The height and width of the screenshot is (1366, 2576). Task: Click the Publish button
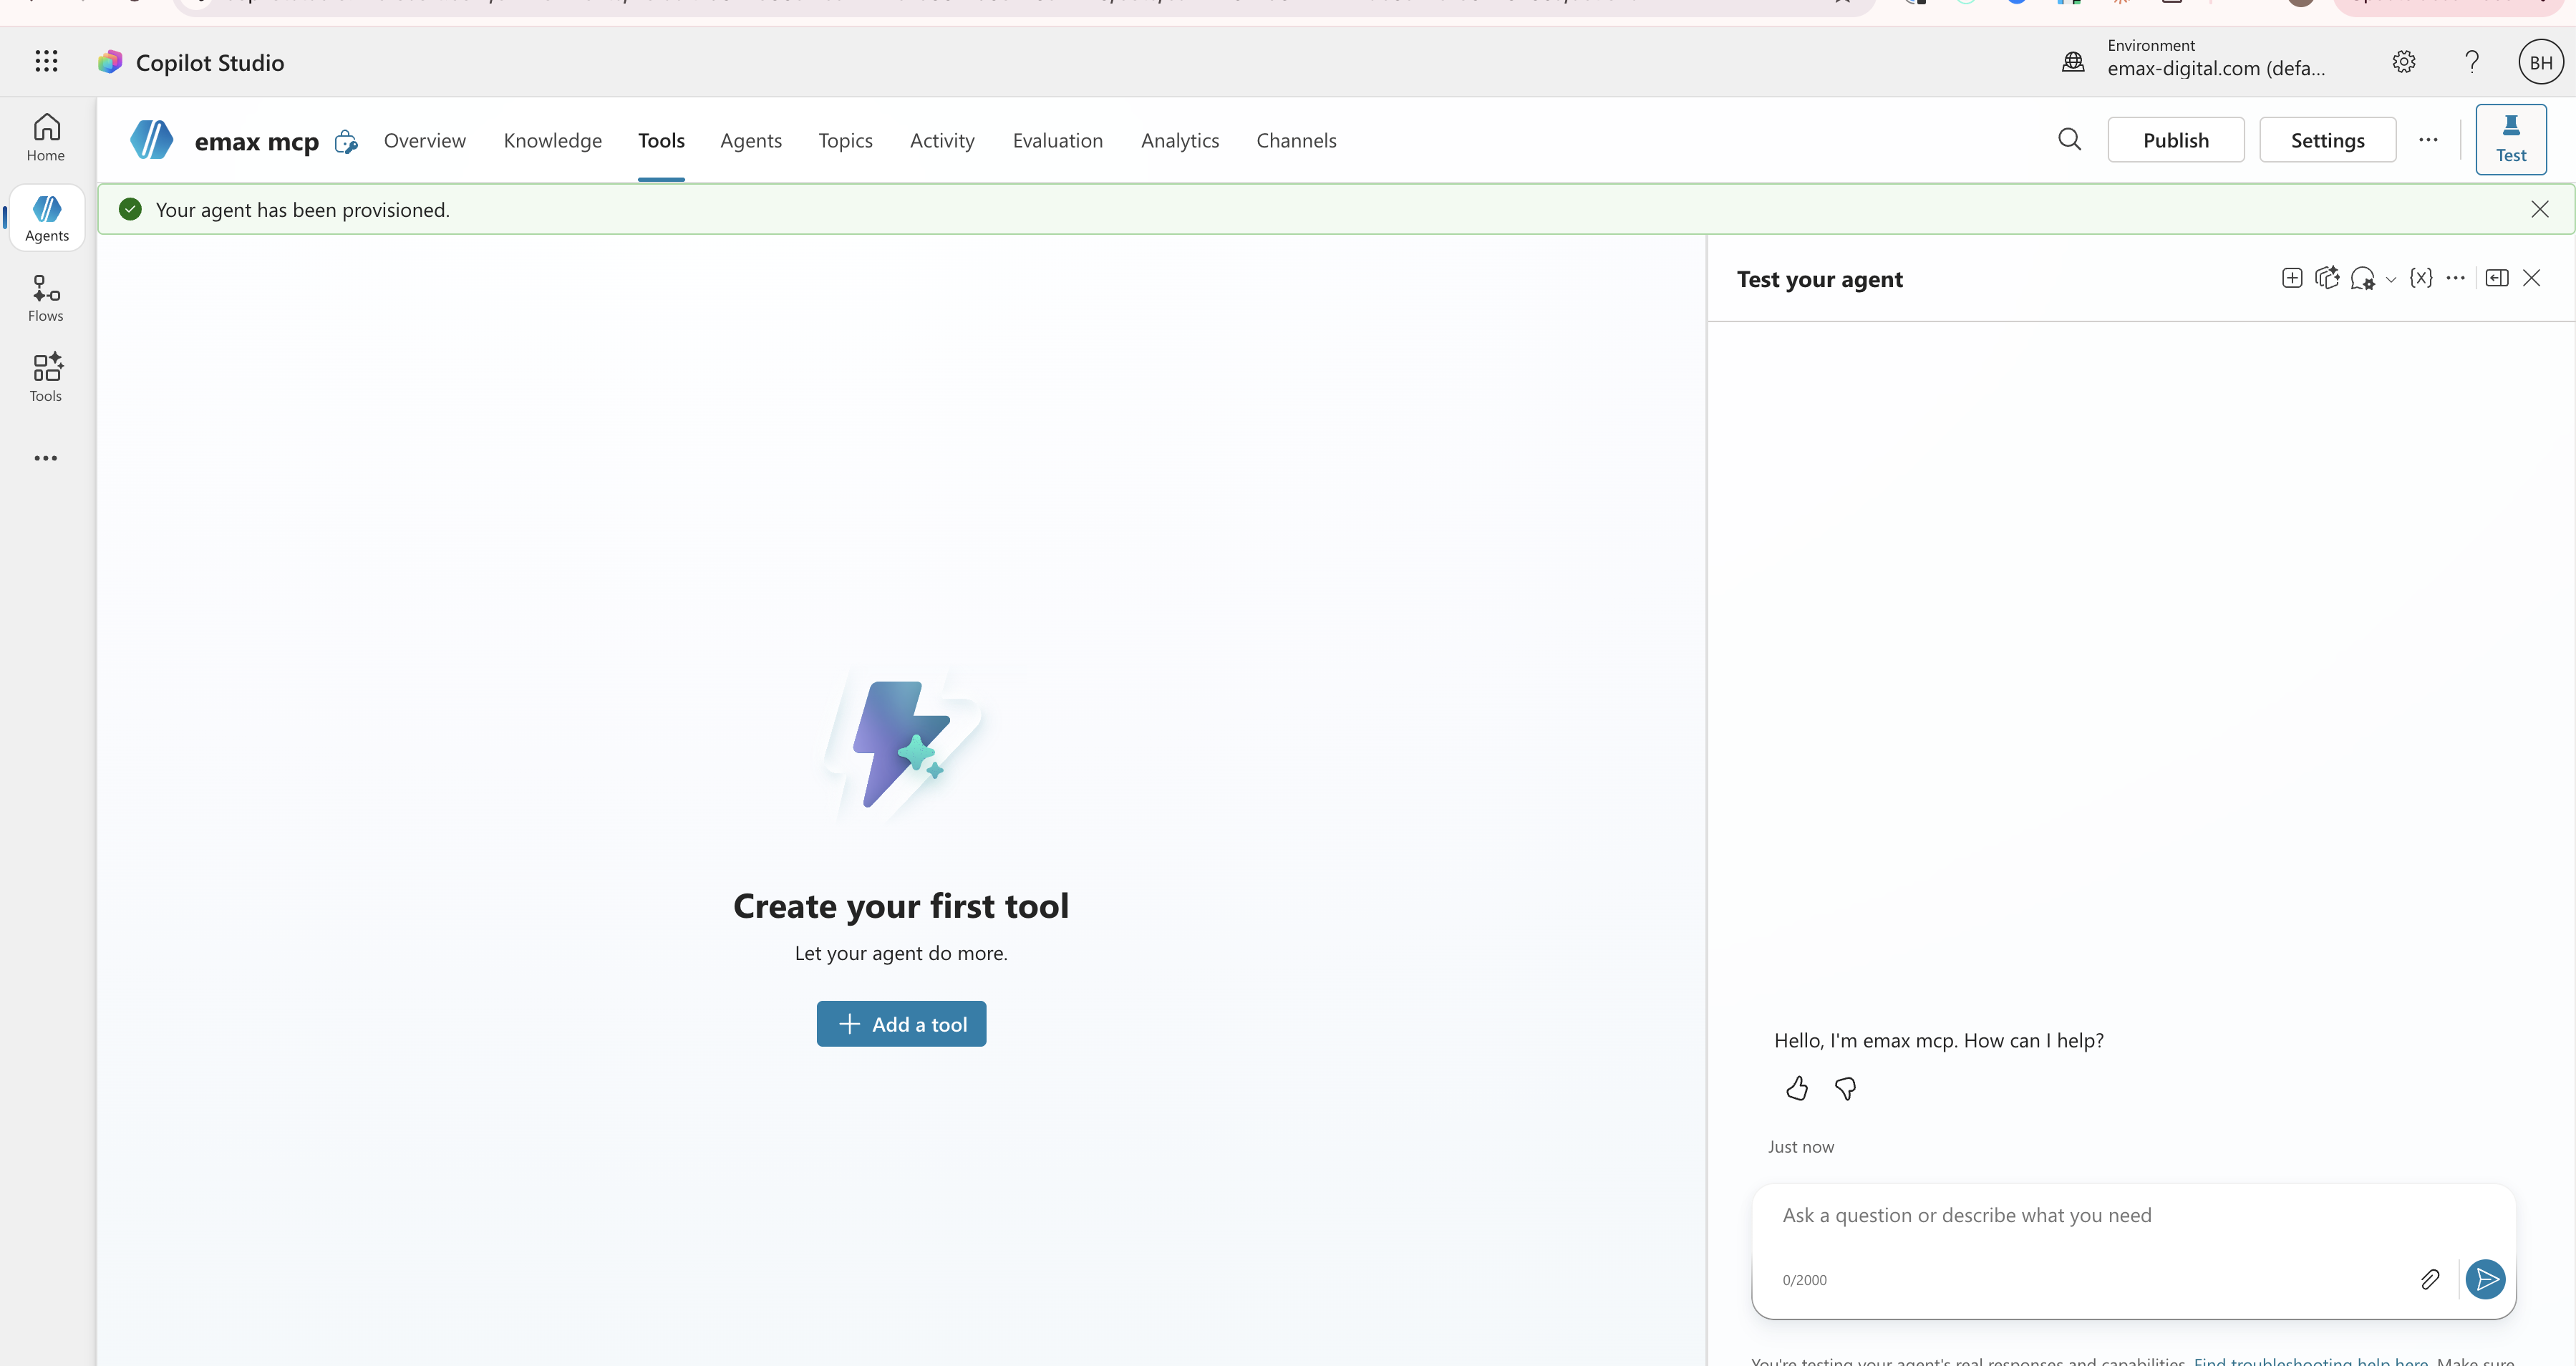2176,140
